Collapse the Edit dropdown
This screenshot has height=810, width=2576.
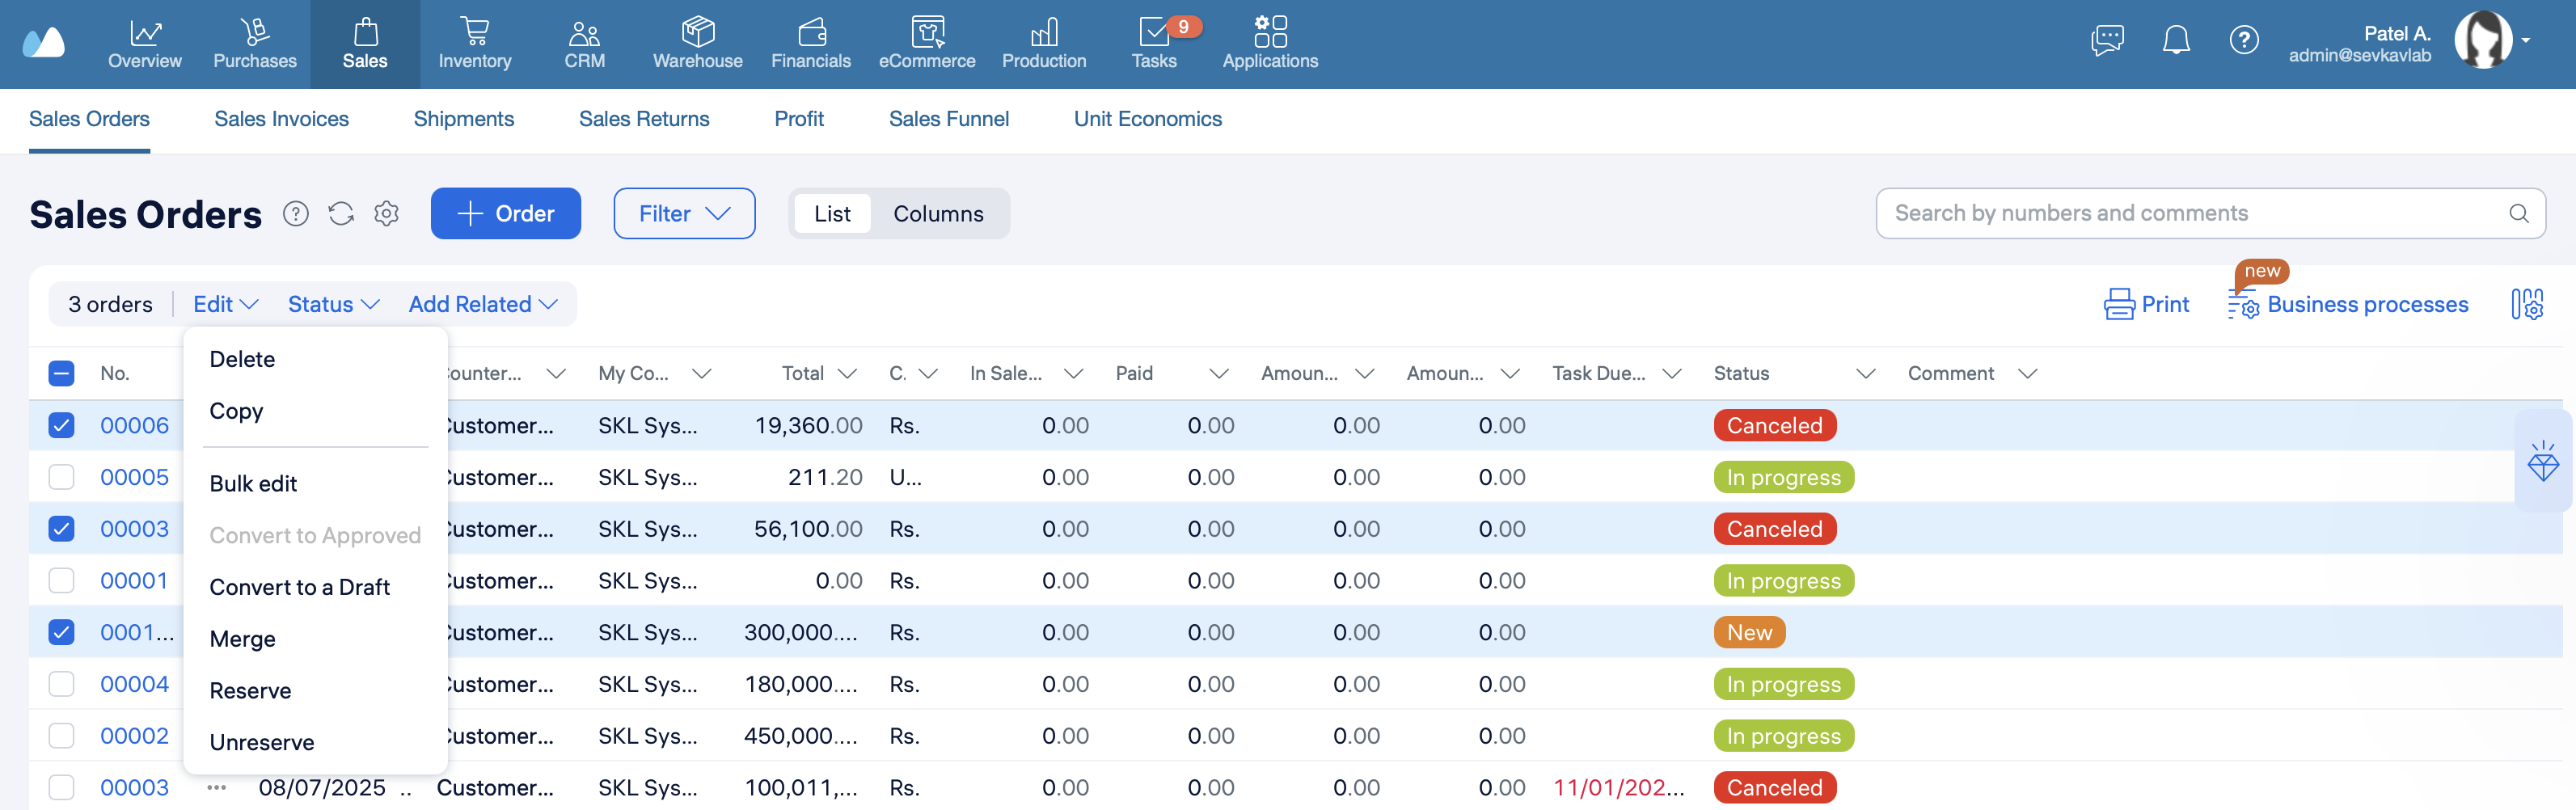226,304
